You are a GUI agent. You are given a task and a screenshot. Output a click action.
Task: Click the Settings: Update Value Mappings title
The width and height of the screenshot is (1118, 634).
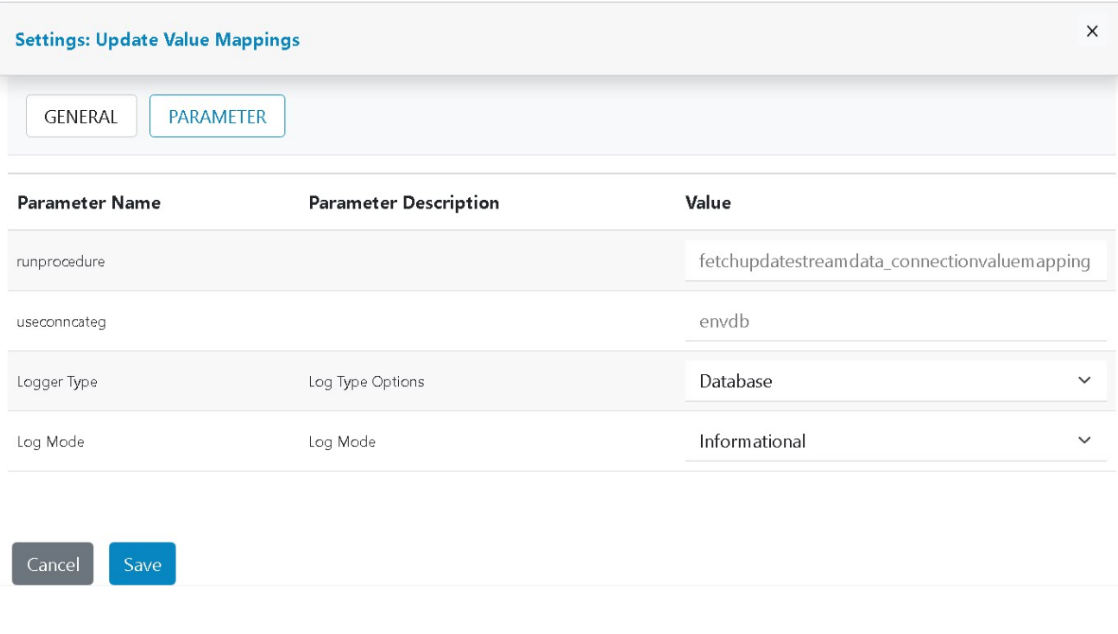point(157,40)
